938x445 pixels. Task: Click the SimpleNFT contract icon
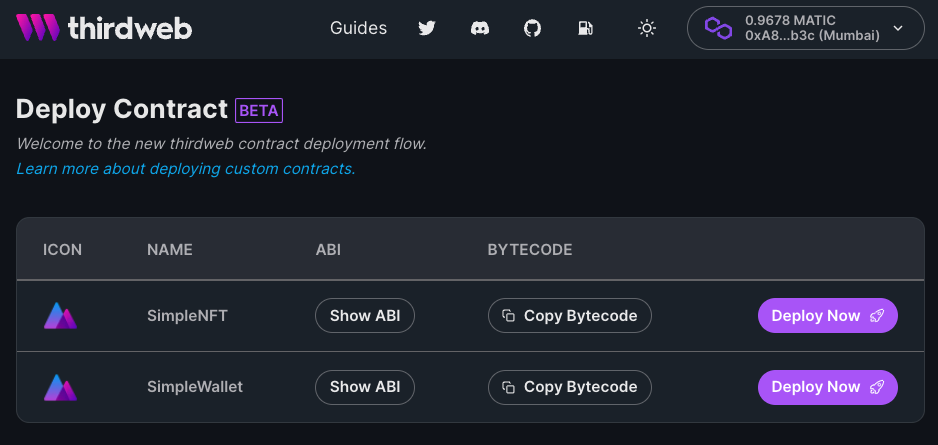(x=61, y=316)
